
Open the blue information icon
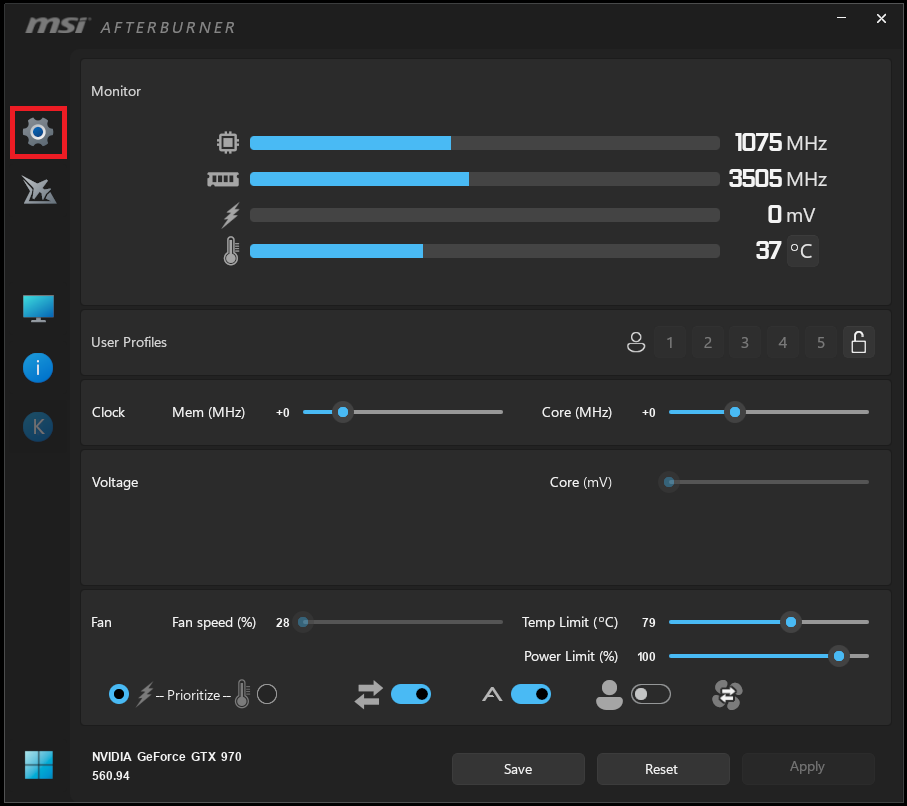click(38, 367)
